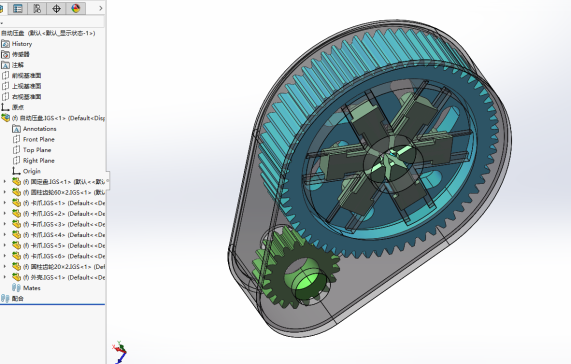Expand the 圆柱齿轮60×2.IGS<1> component
This screenshot has height=364, width=571.
coord(5,192)
